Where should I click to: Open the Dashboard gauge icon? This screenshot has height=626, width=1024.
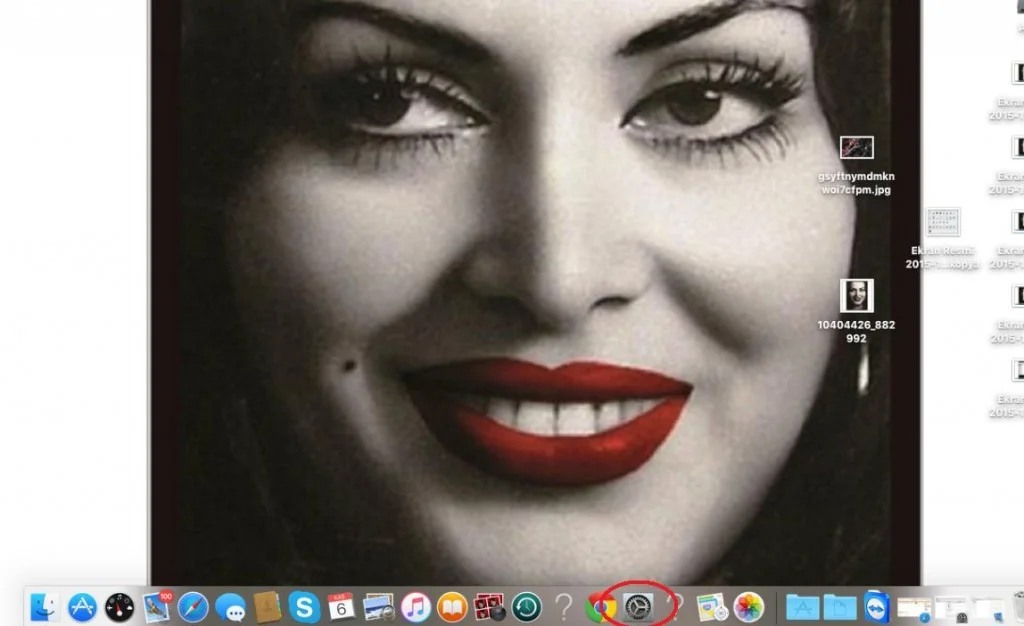119,607
